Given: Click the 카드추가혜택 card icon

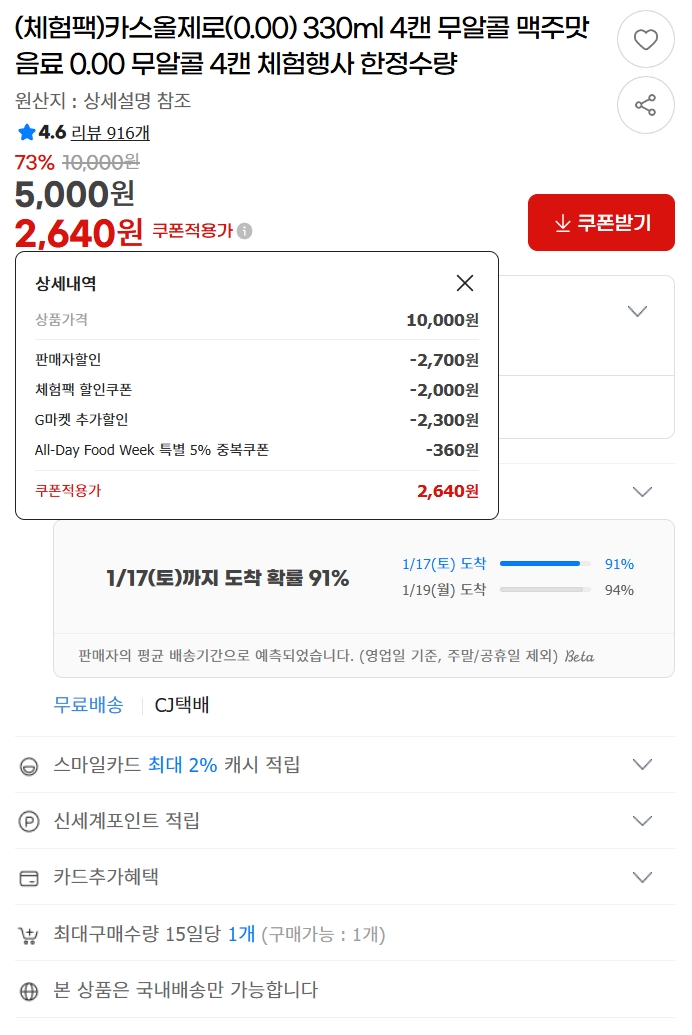Looking at the screenshot, I should pos(29,878).
